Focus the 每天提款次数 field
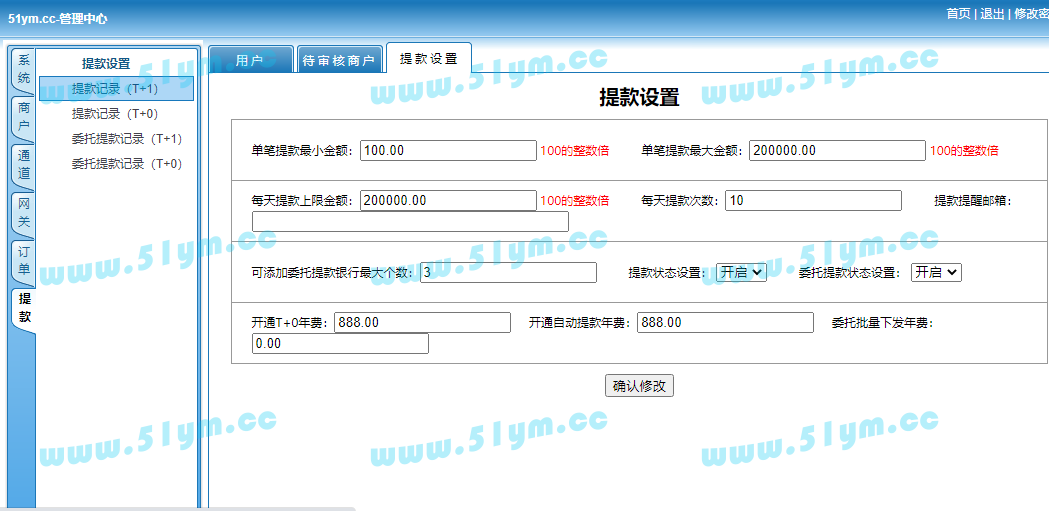 [813, 201]
